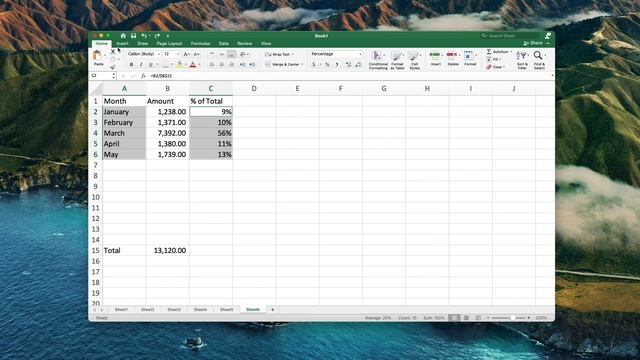Click the Fill down icon
Viewport: 640px width, 360px height.
pos(489,60)
